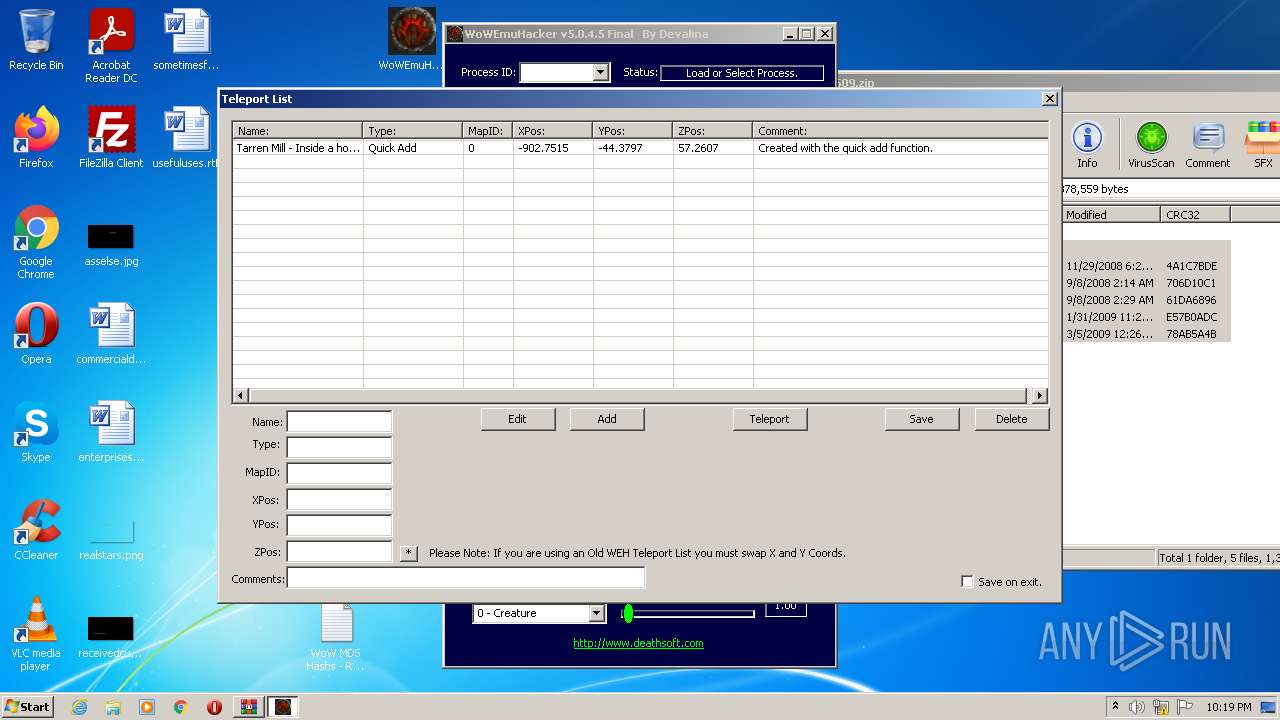Open Windows Media Player taskbar icon
1280x720 pixels.
pos(147,707)
